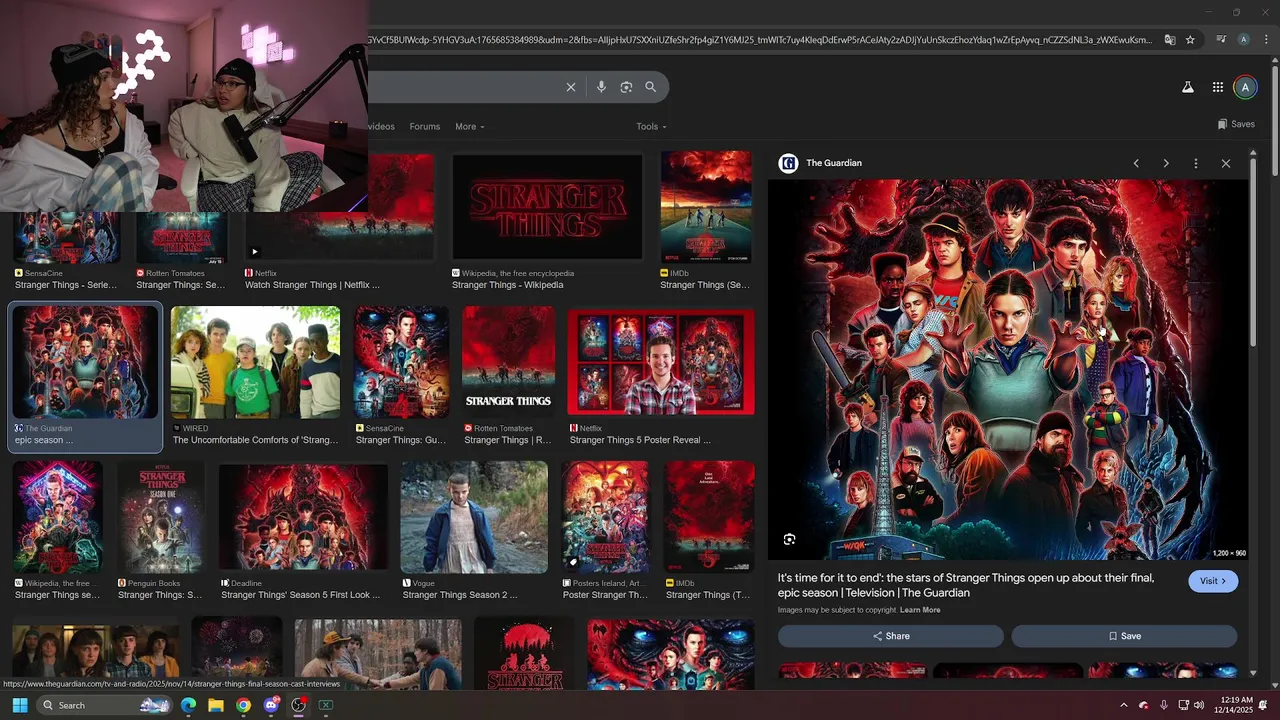This screenshot has height=720, width=1280.
Task: Open Windows Start menu
Action: click(x=19, y=705)
